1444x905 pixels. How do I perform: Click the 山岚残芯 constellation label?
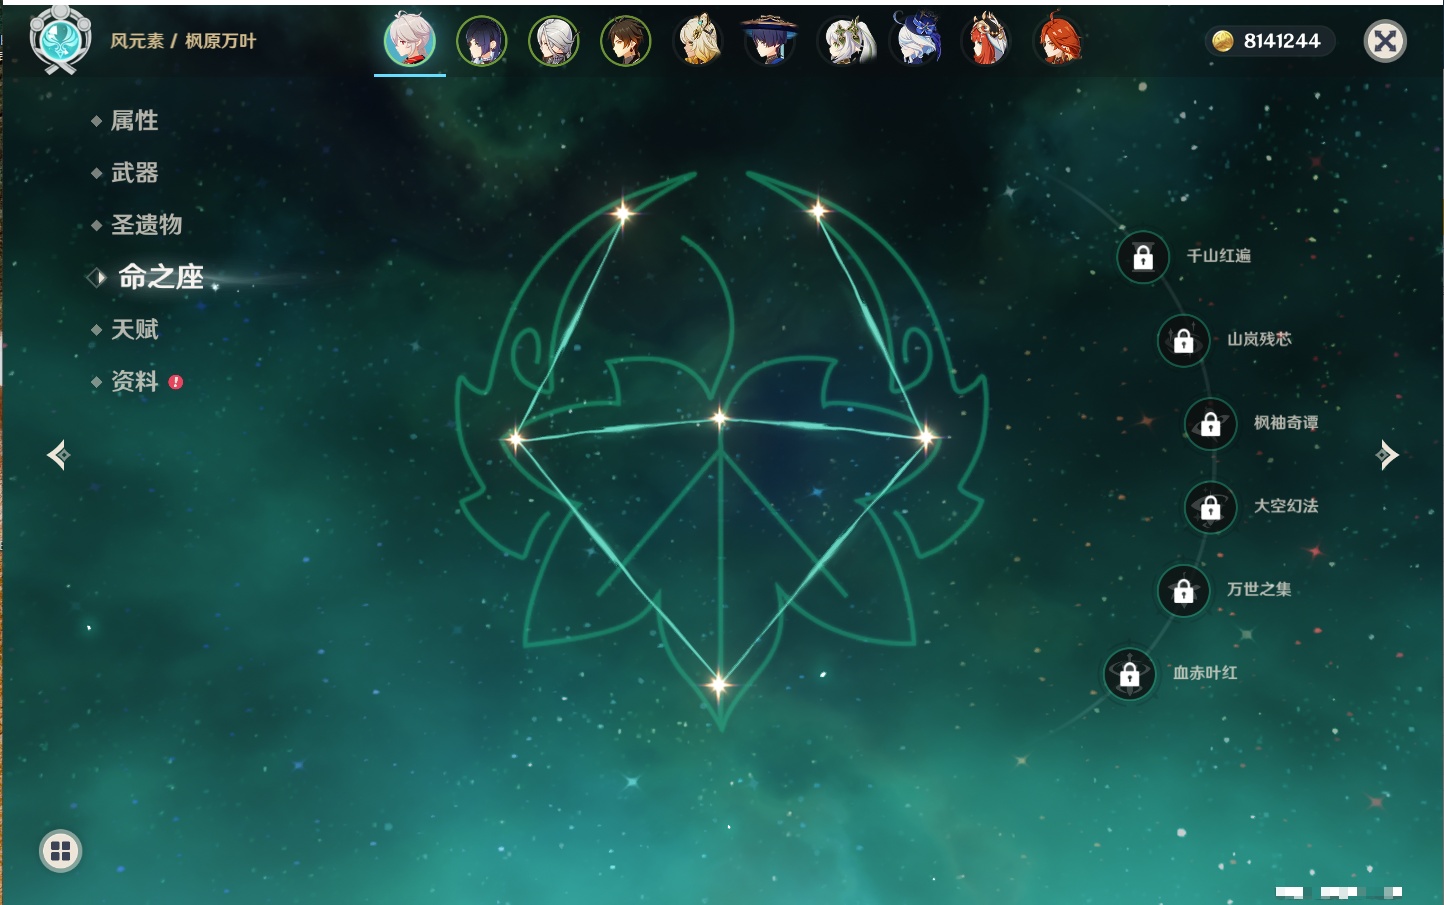point(1260,339)
